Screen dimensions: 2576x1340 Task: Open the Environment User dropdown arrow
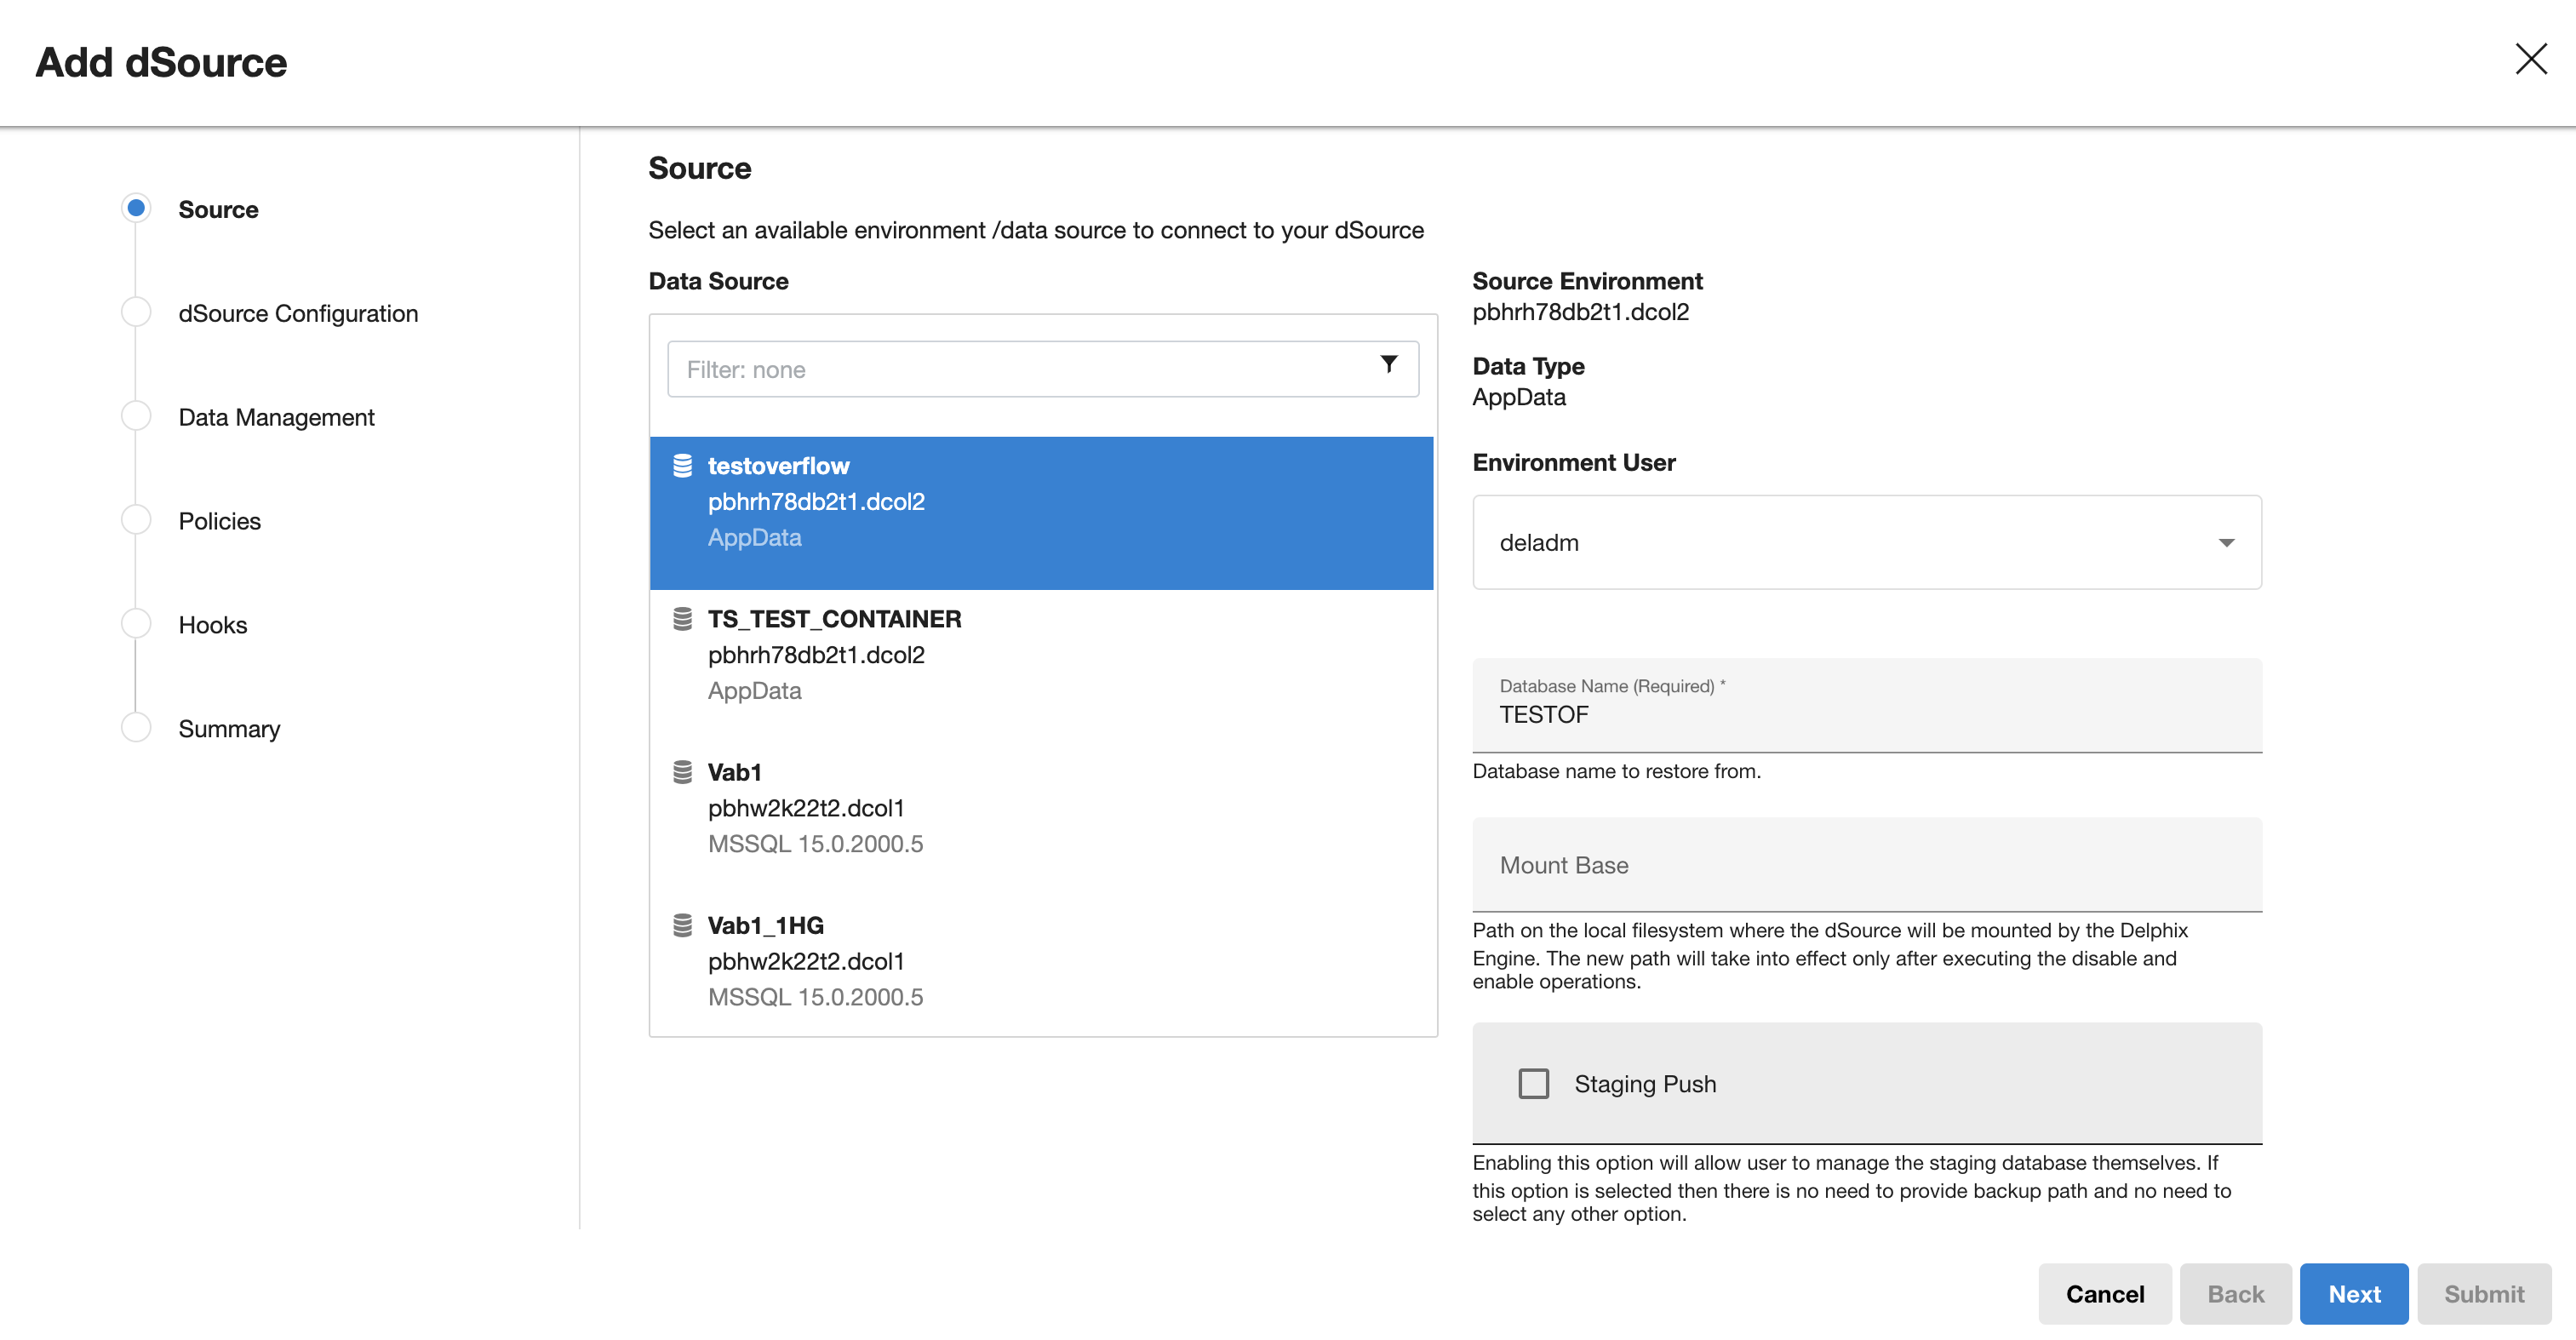click(2226, 543)
